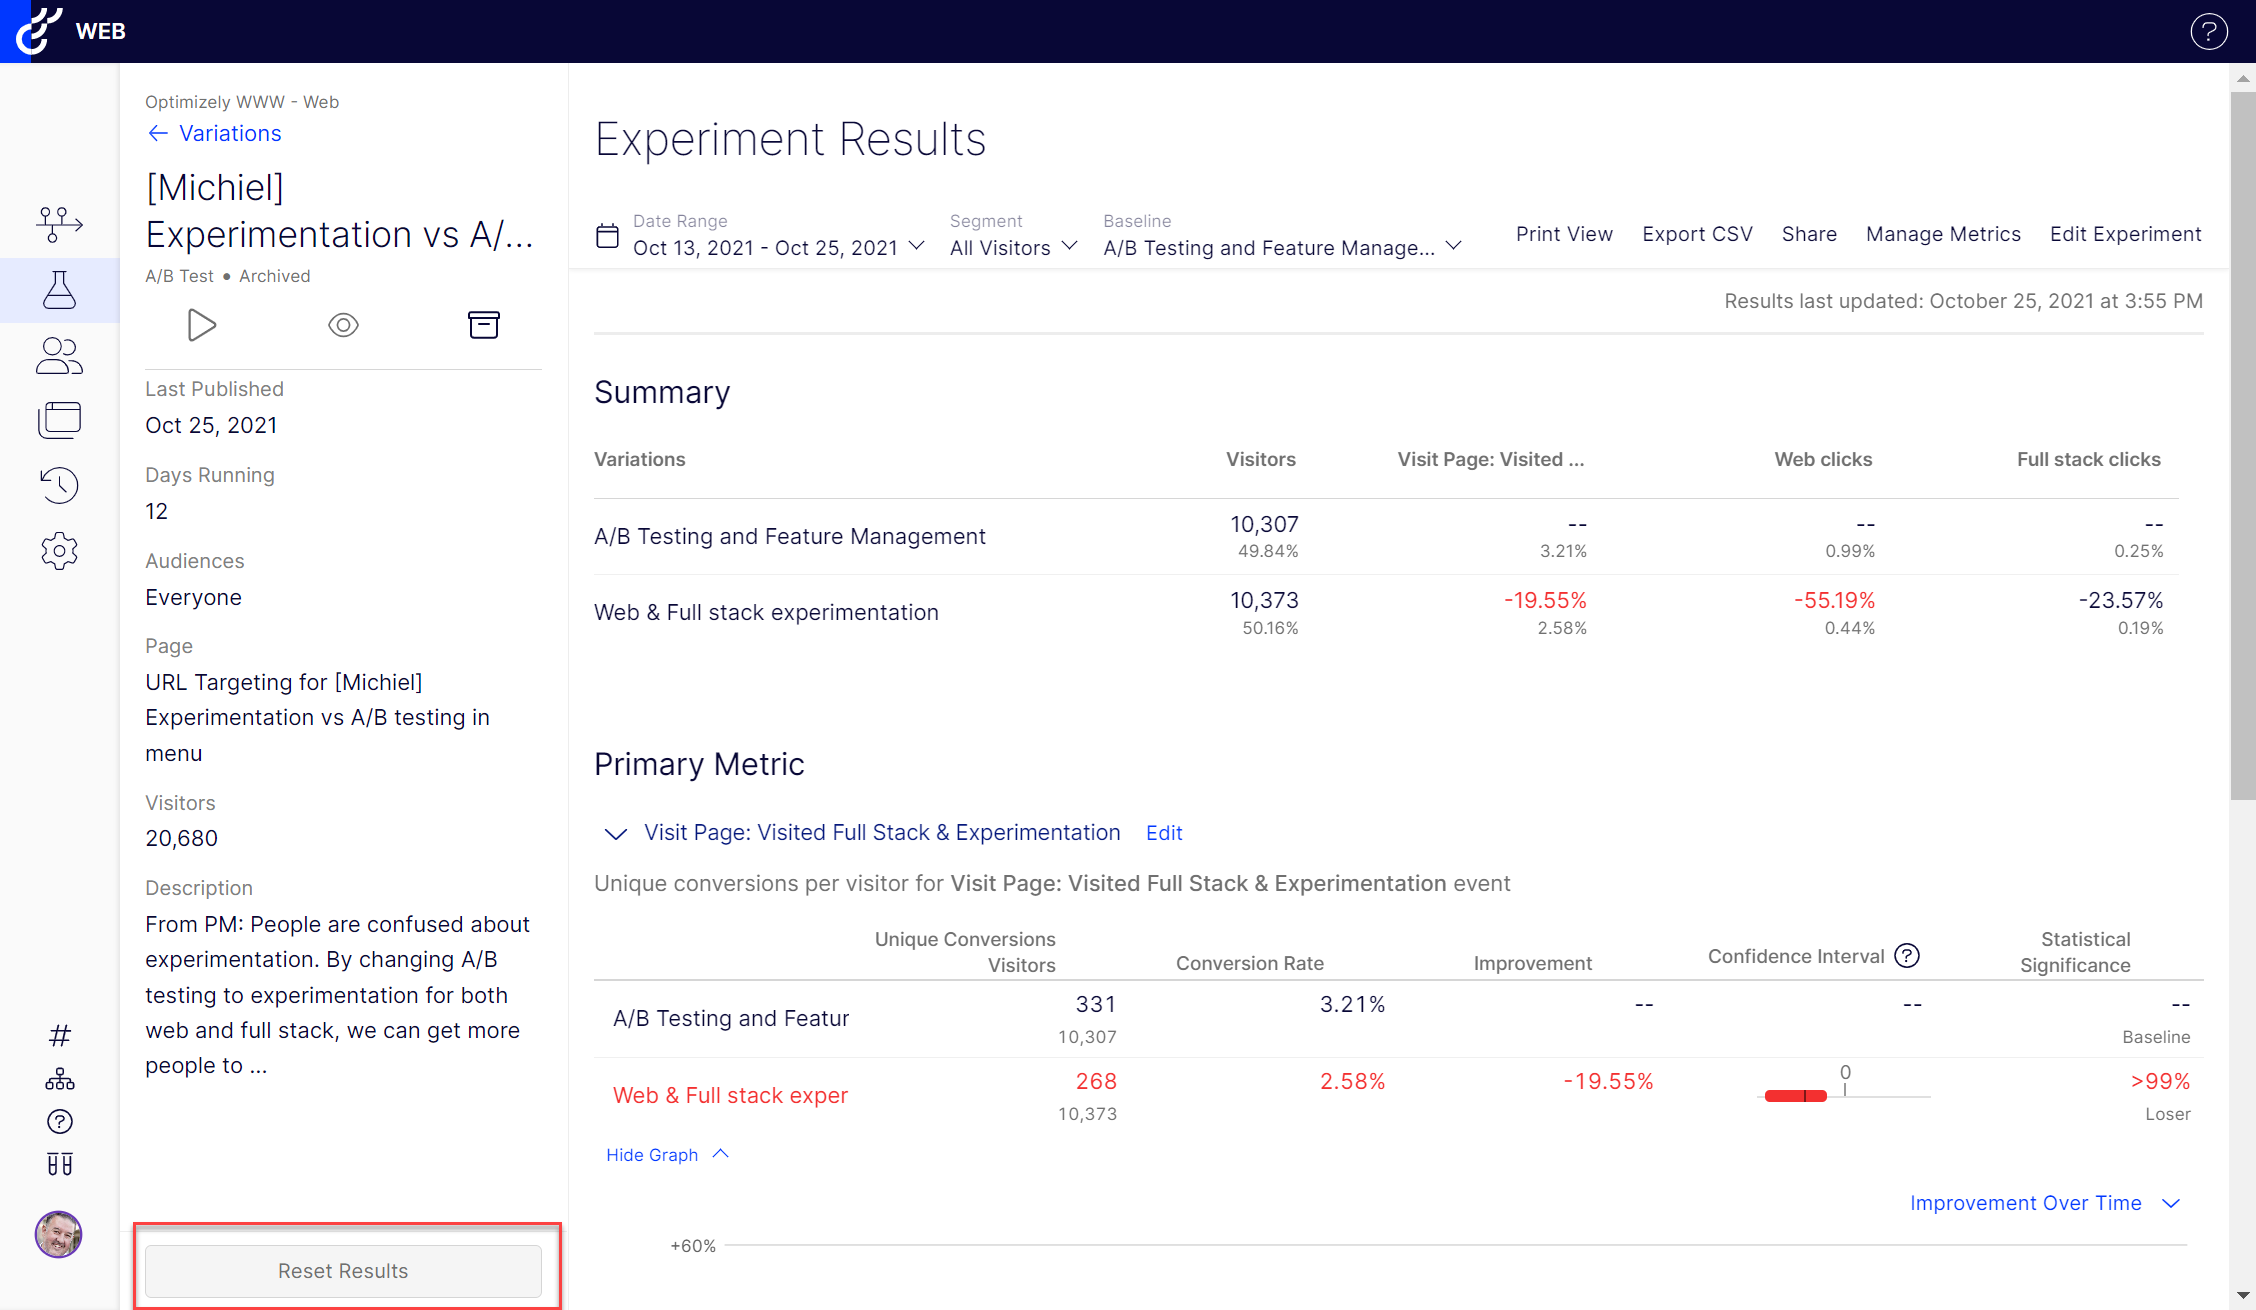
Task: Open Visit Page: Visited Full Stack & Experimentation link
Action: point(882,833)
